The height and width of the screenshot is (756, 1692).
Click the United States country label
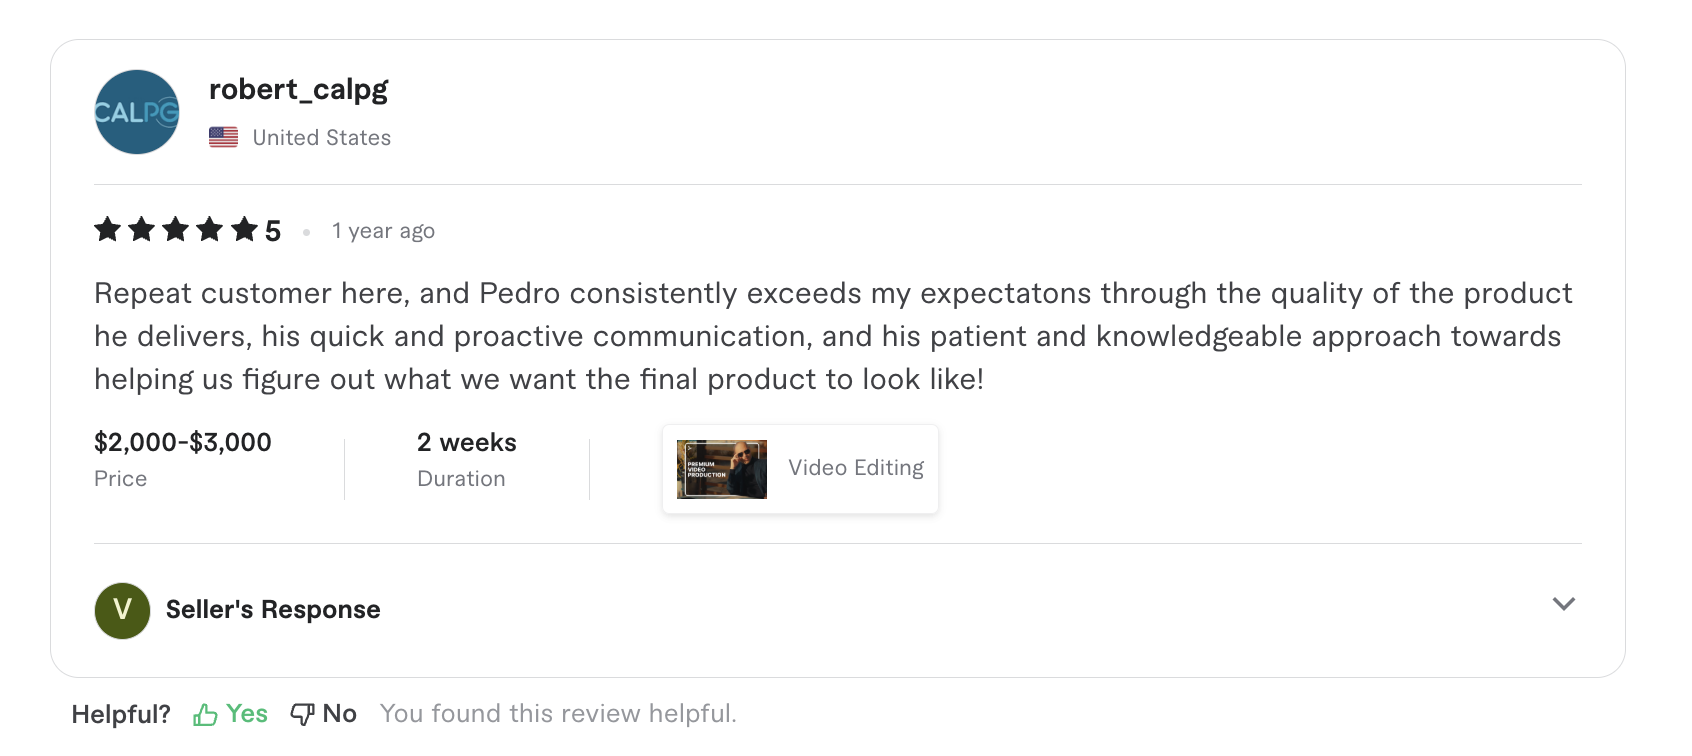321,138
